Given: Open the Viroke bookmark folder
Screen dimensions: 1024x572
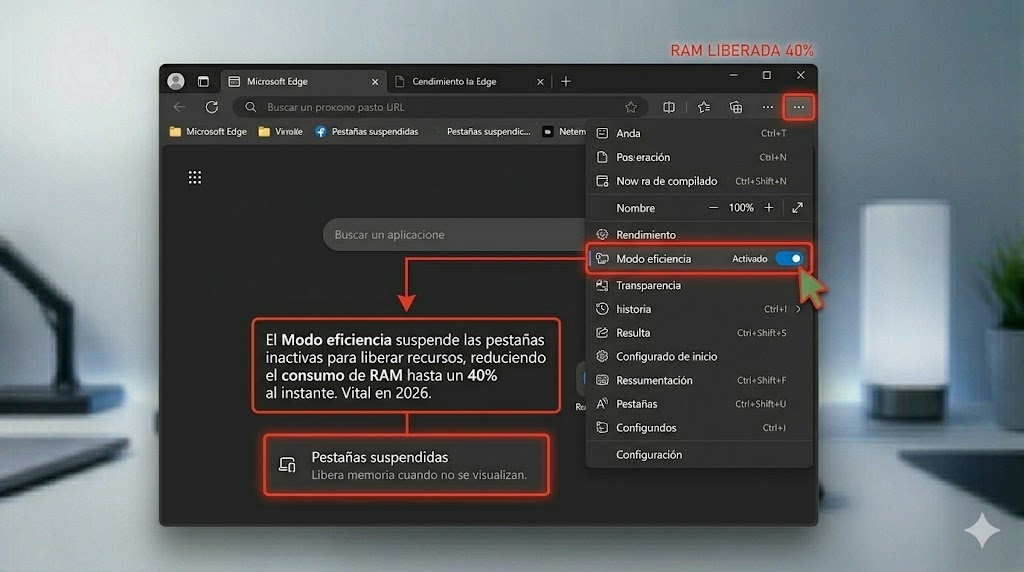Looking at the screenshot, I should coord(280,132).
